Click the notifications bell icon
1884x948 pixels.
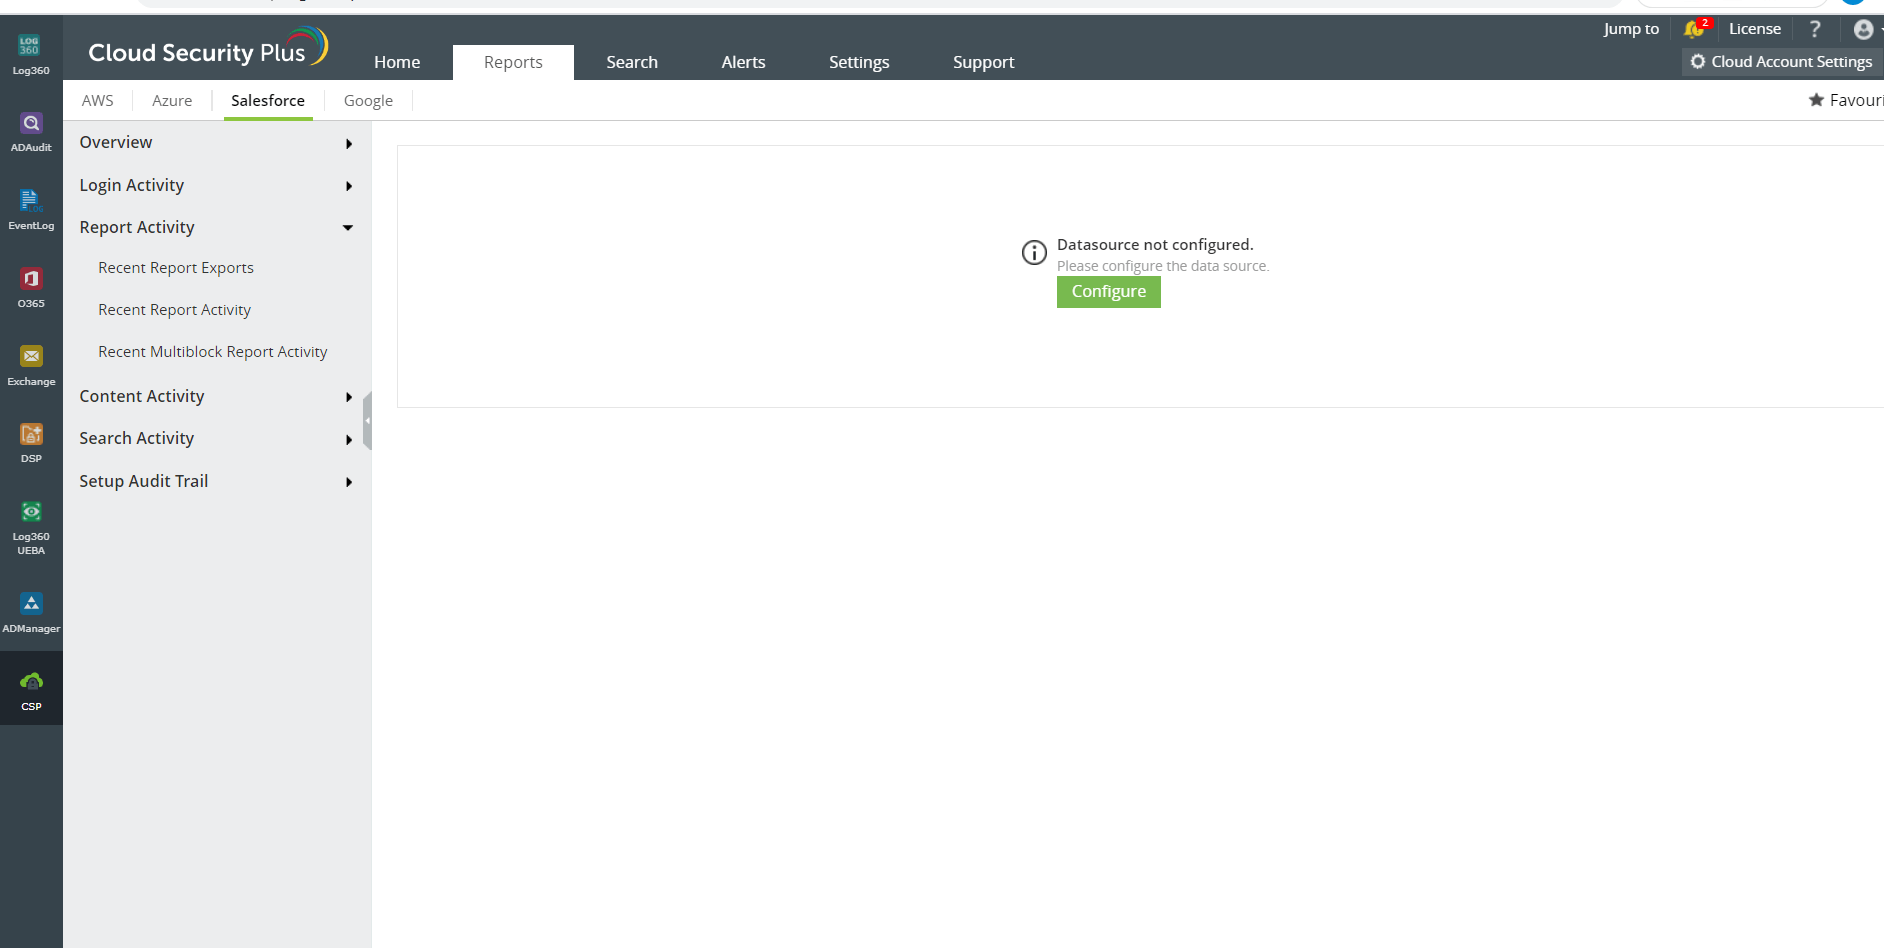pyautogui.click(x=1694, y=29)
